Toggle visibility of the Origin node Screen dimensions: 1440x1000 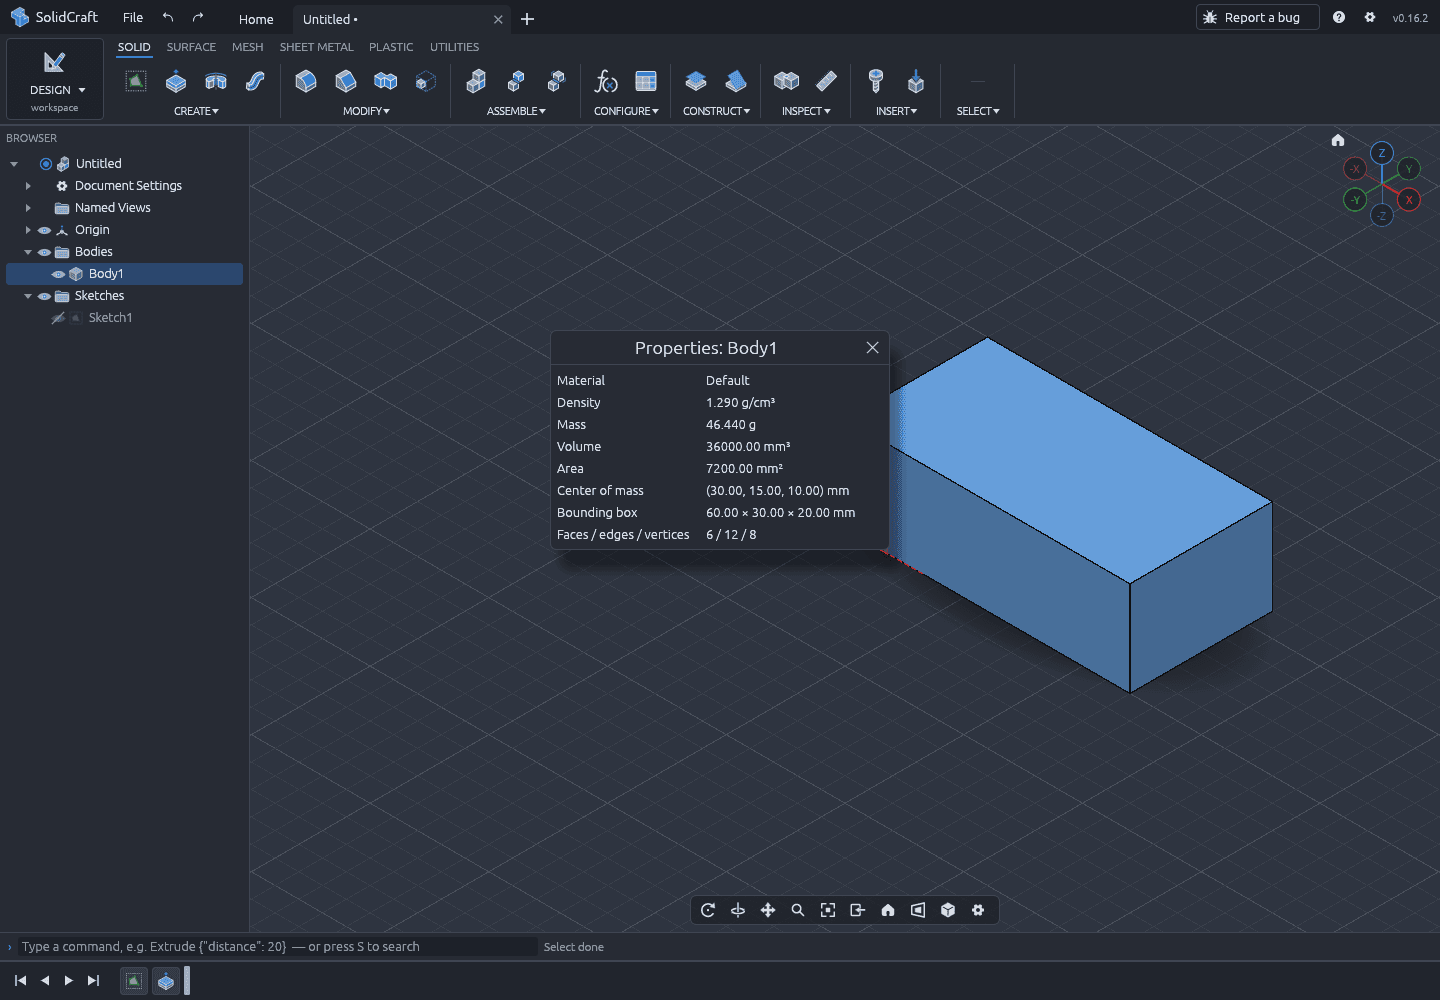[x=44, y=230]
